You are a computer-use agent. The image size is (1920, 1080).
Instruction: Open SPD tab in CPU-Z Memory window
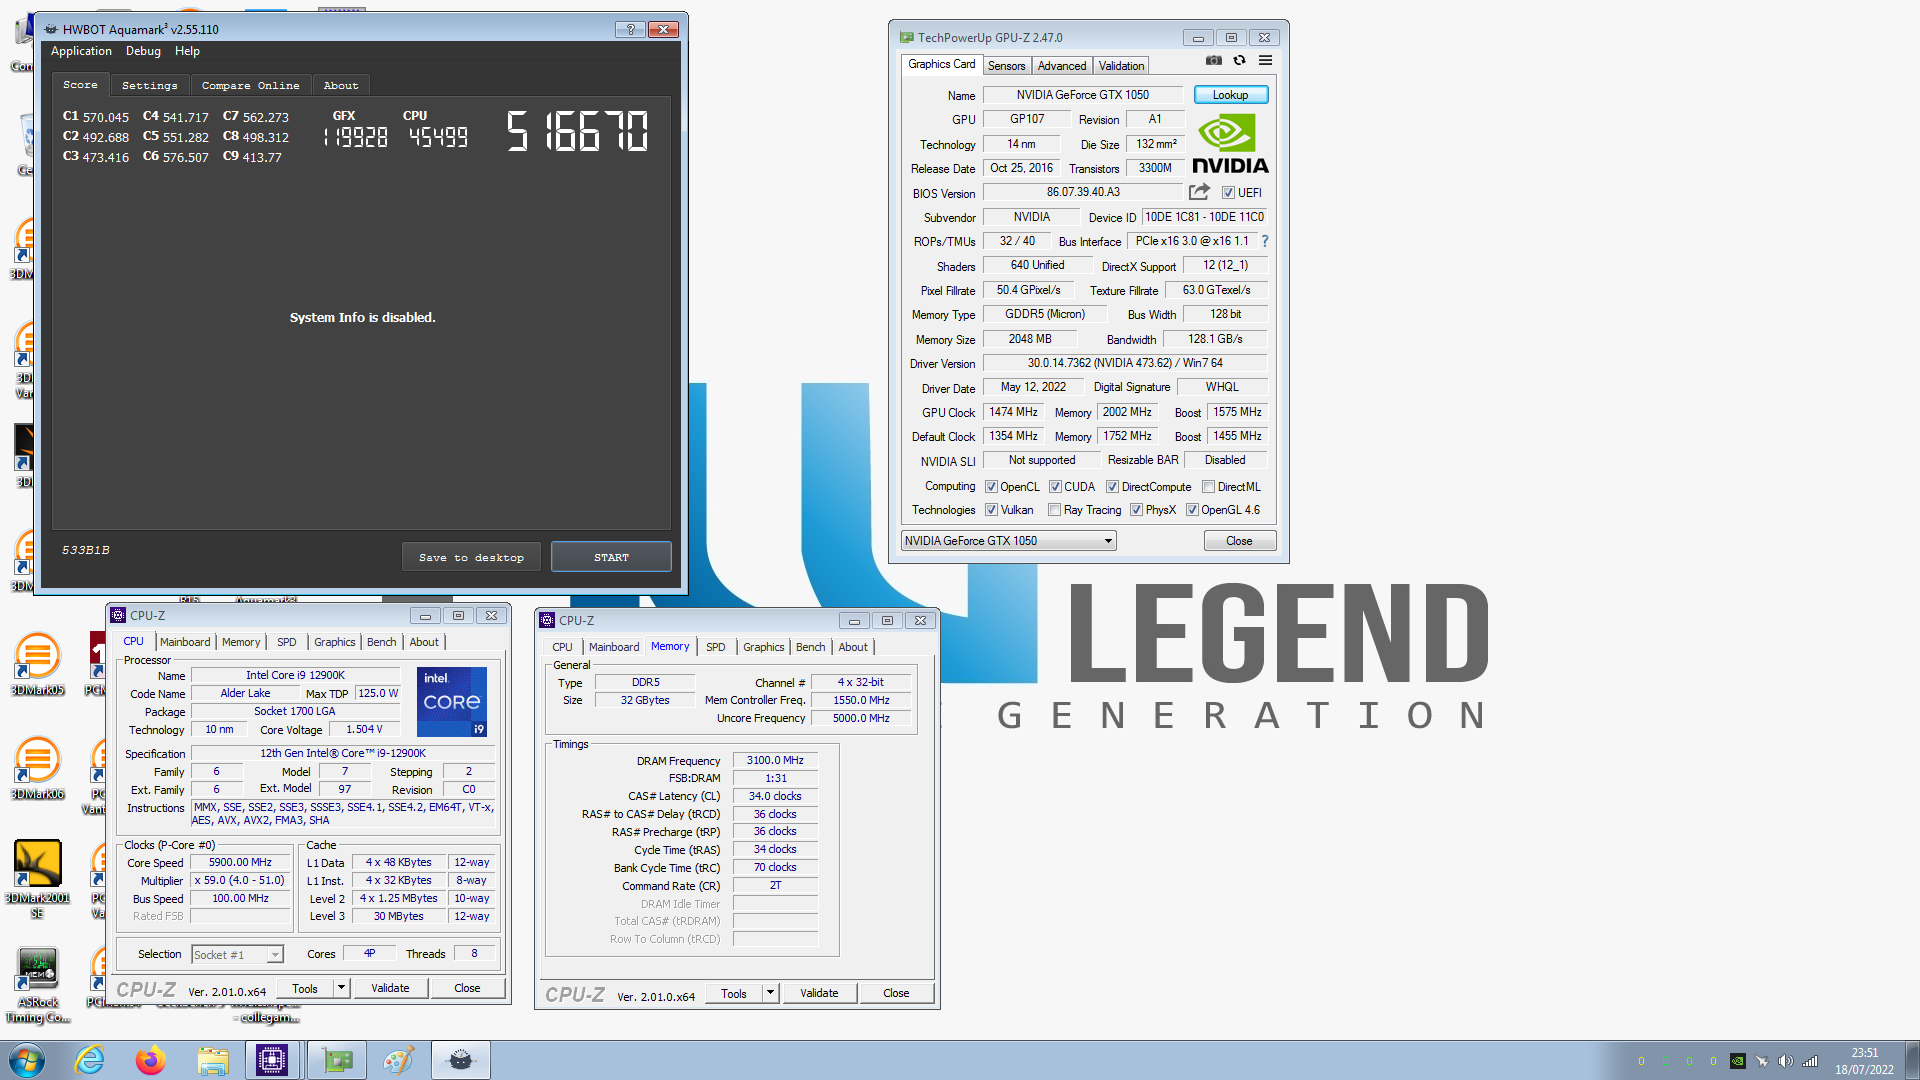[715, 647]
